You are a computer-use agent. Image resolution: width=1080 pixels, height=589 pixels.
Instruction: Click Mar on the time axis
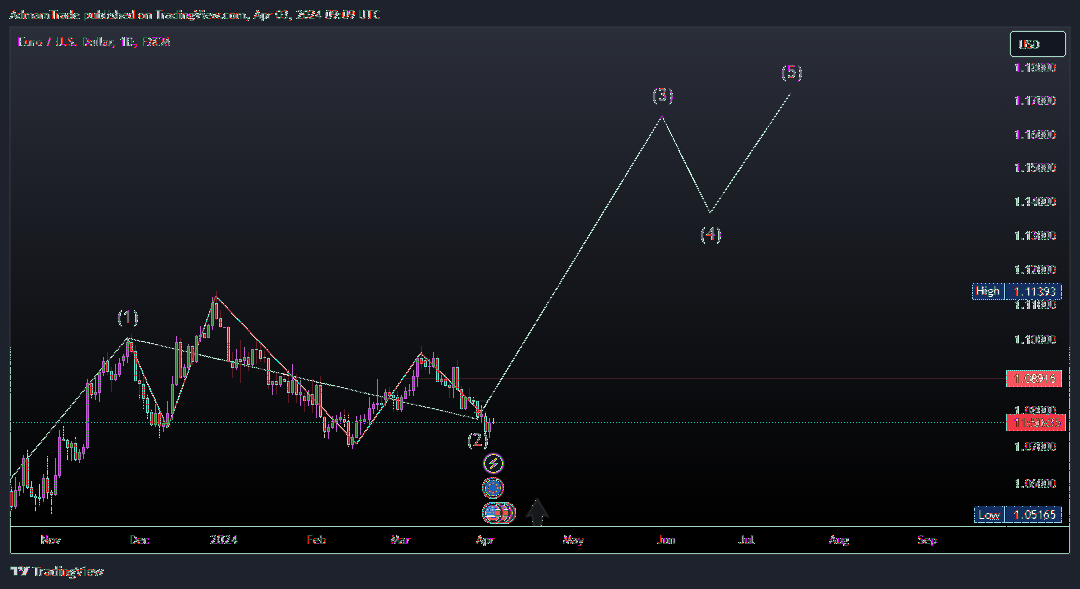click(400, 540)
